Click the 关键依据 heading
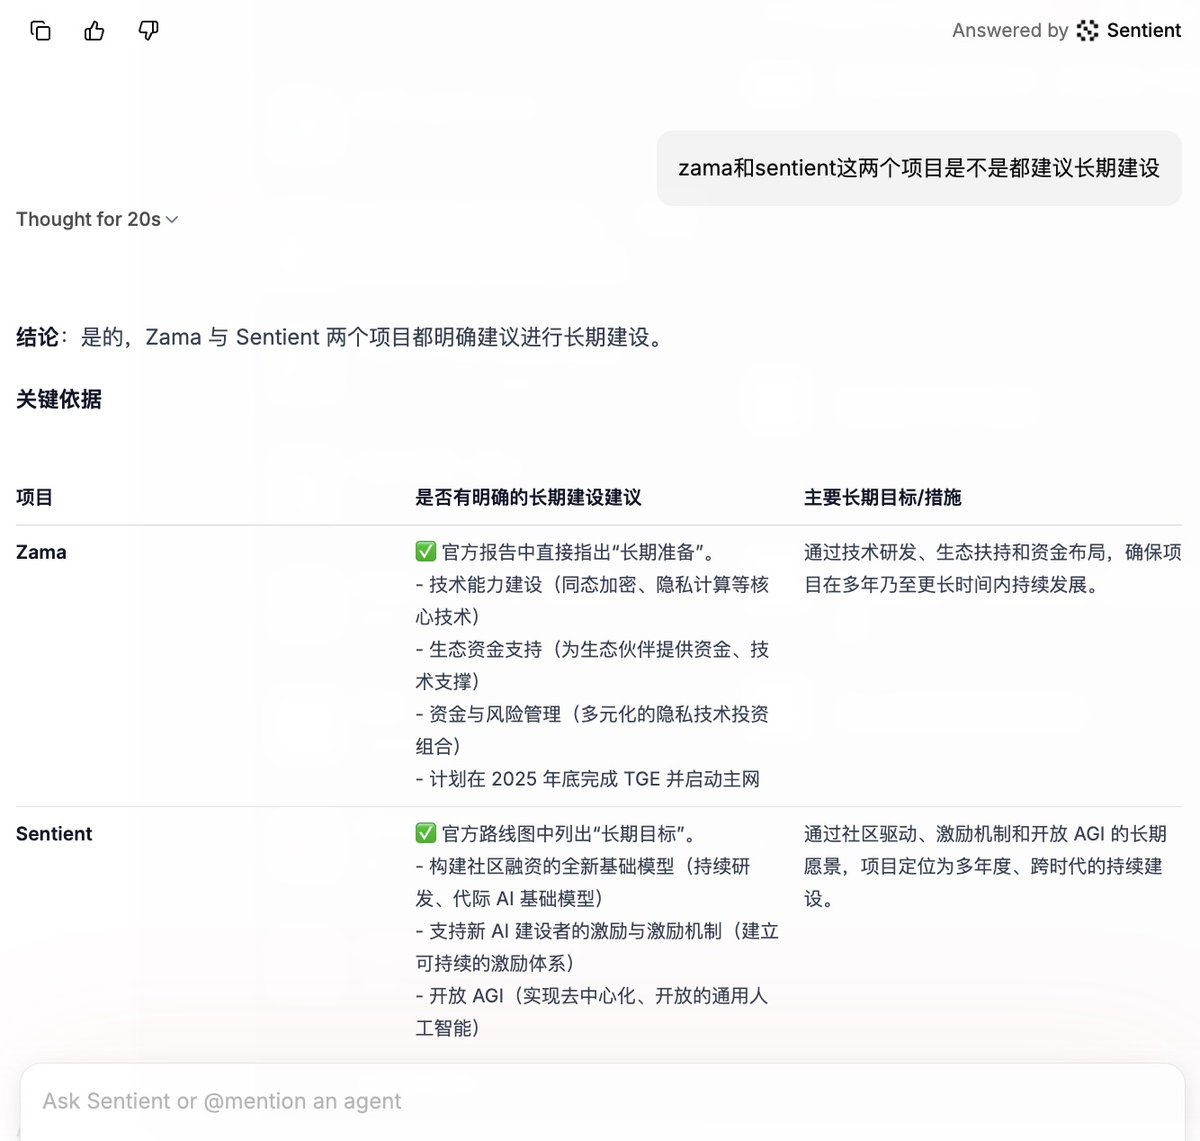1200x1141 pixels. click(x=59, y=400)
